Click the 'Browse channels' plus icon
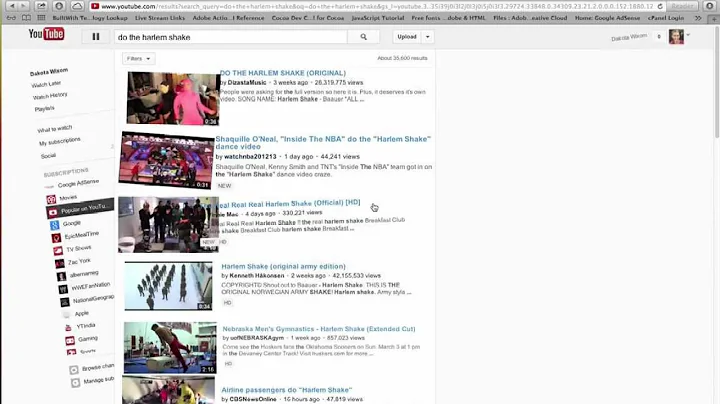720x404 pixels. click(x=74, y=370)
